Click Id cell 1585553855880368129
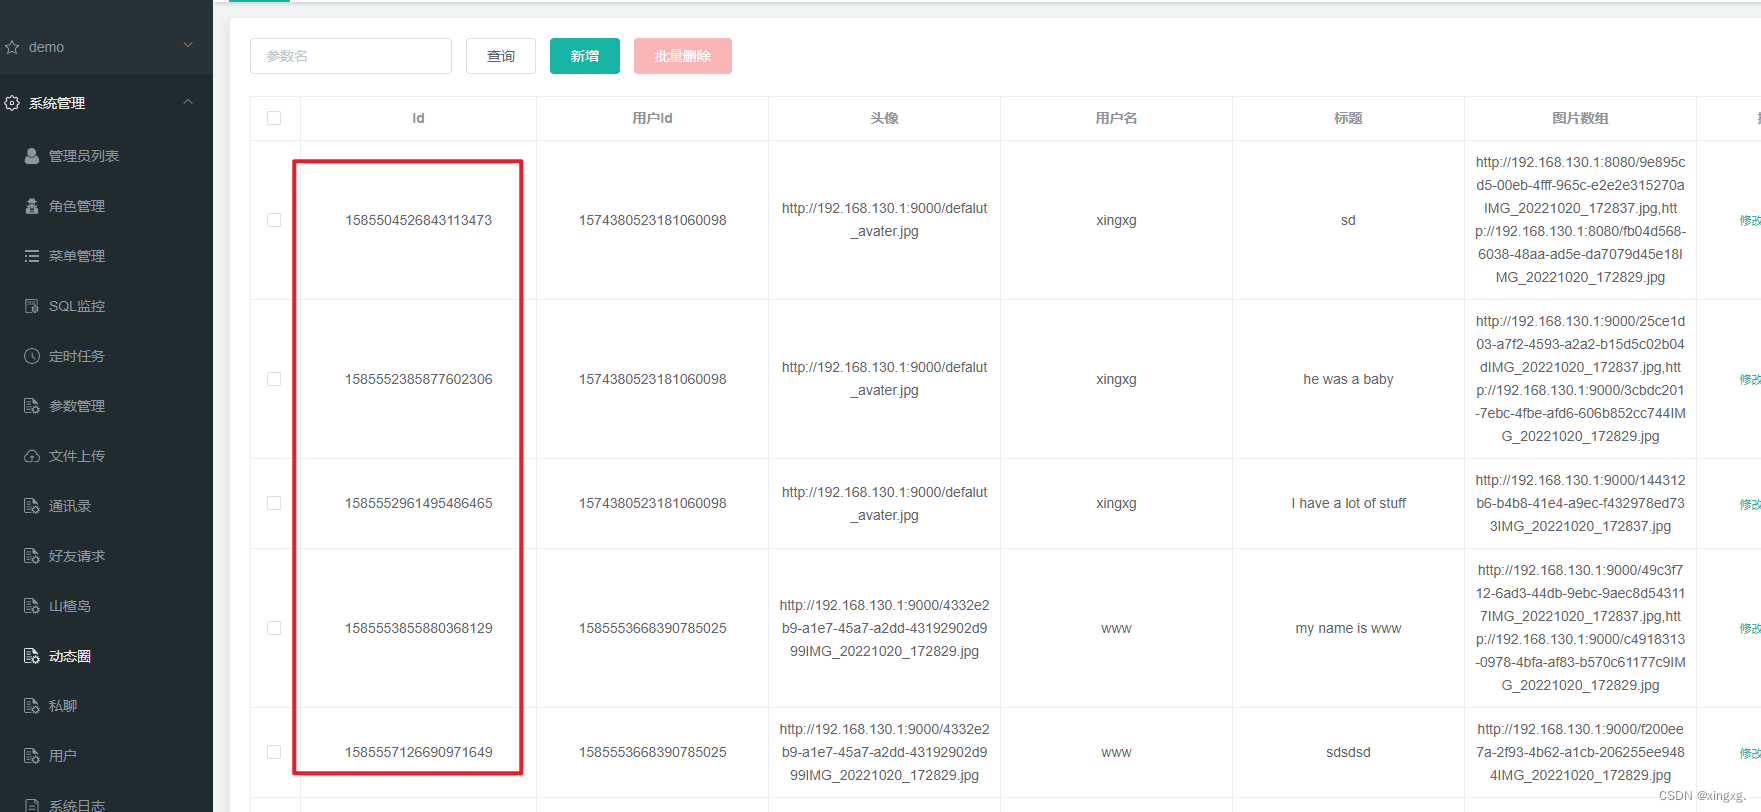Screen dimensions: 1761x812 click(x=418, y=628)
